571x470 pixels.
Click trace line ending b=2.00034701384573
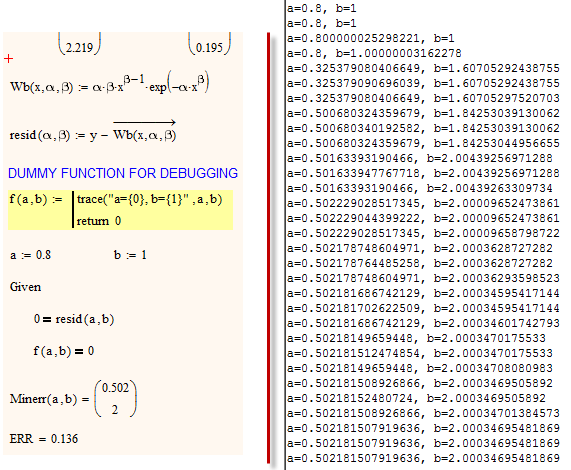tap(423, 413)
